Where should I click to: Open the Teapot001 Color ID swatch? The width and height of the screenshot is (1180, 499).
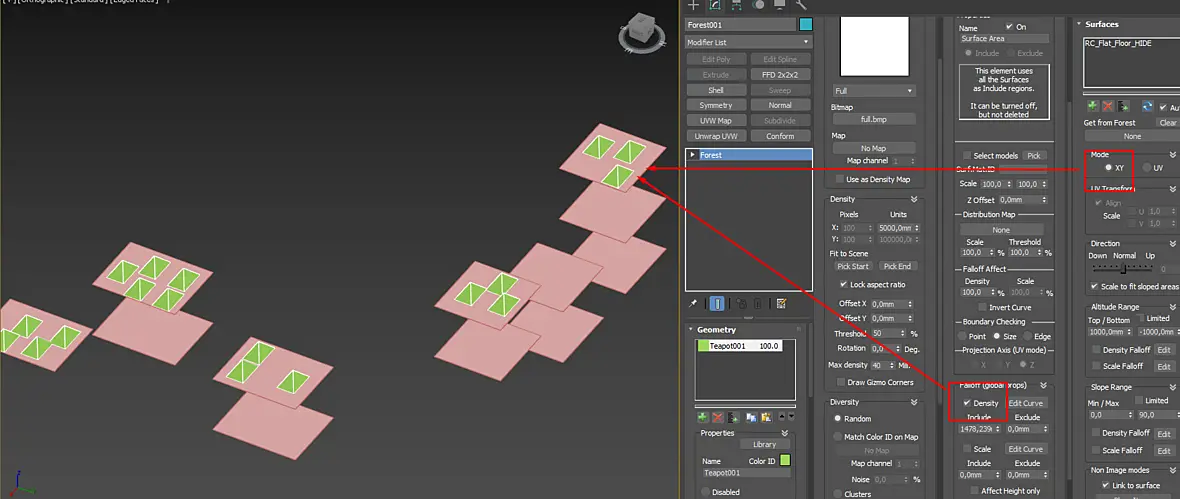point(785,461)
